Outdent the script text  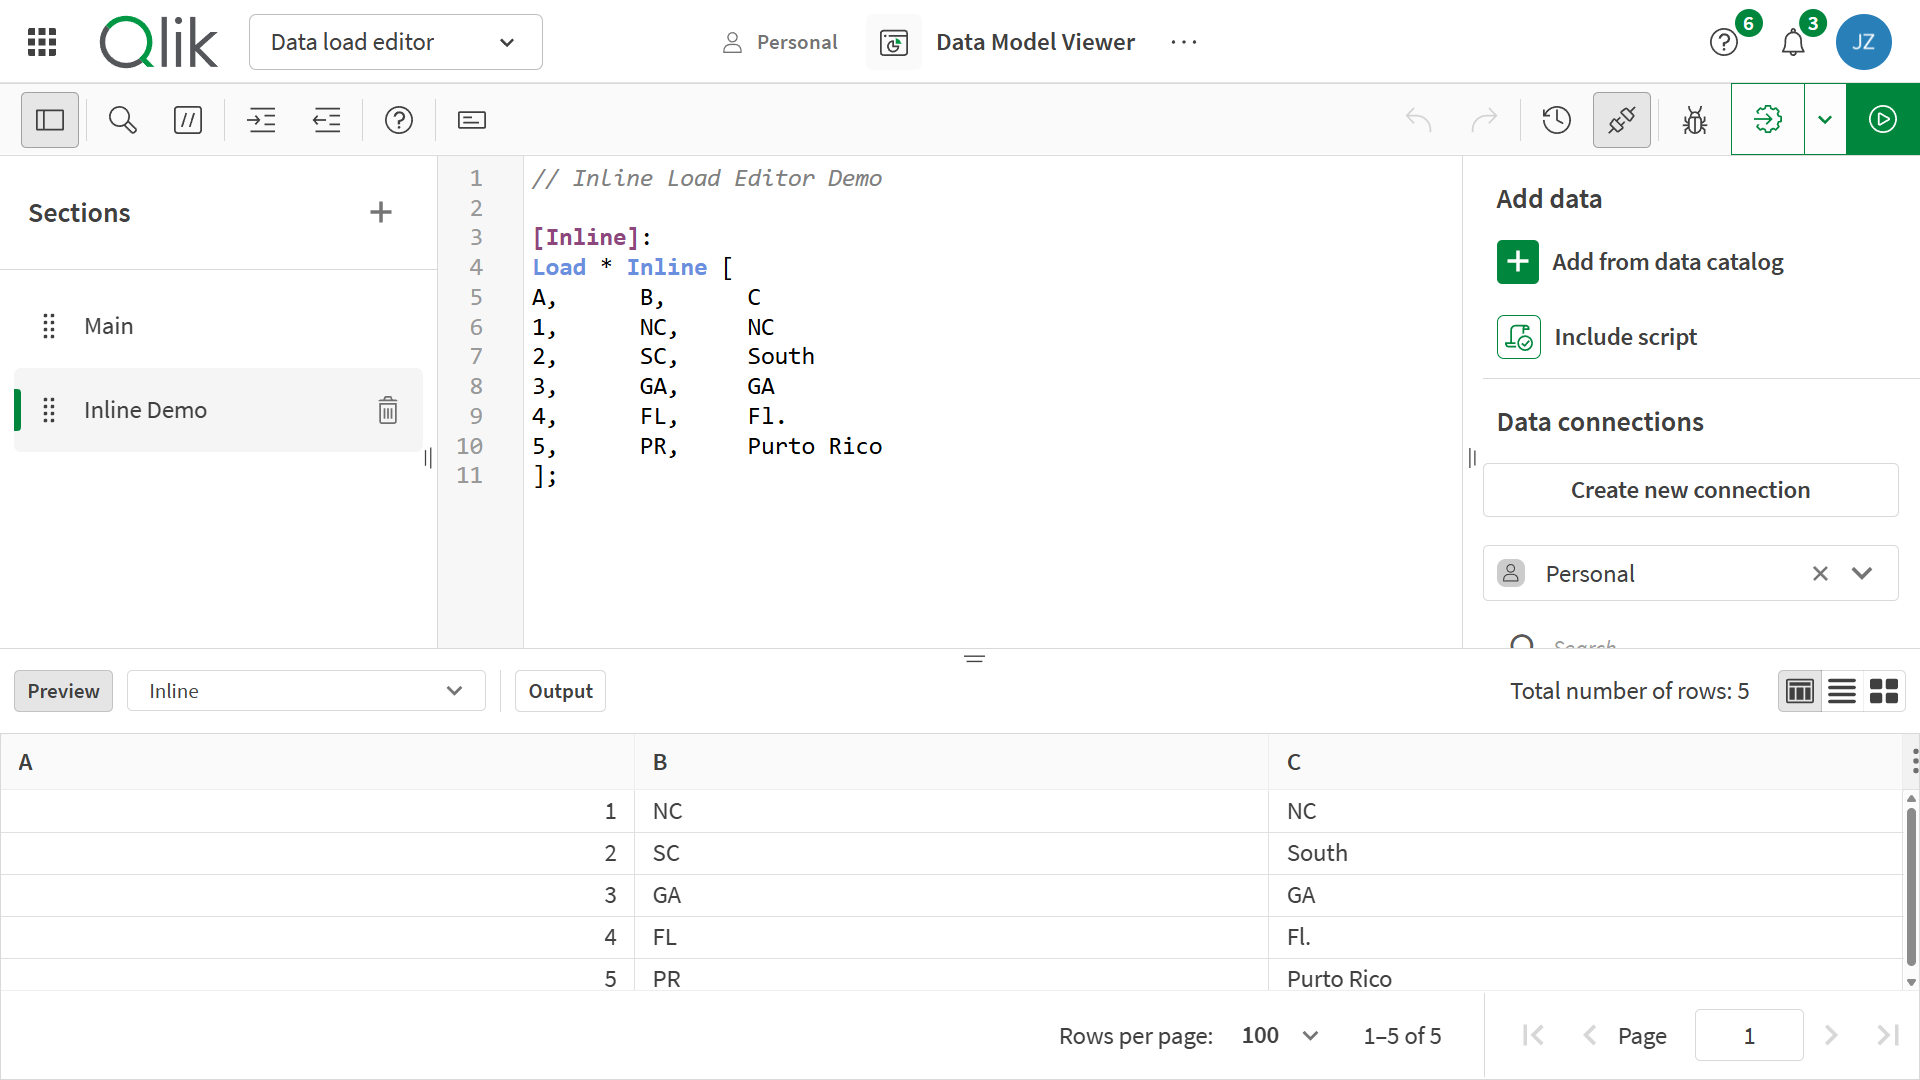point(326,119)
